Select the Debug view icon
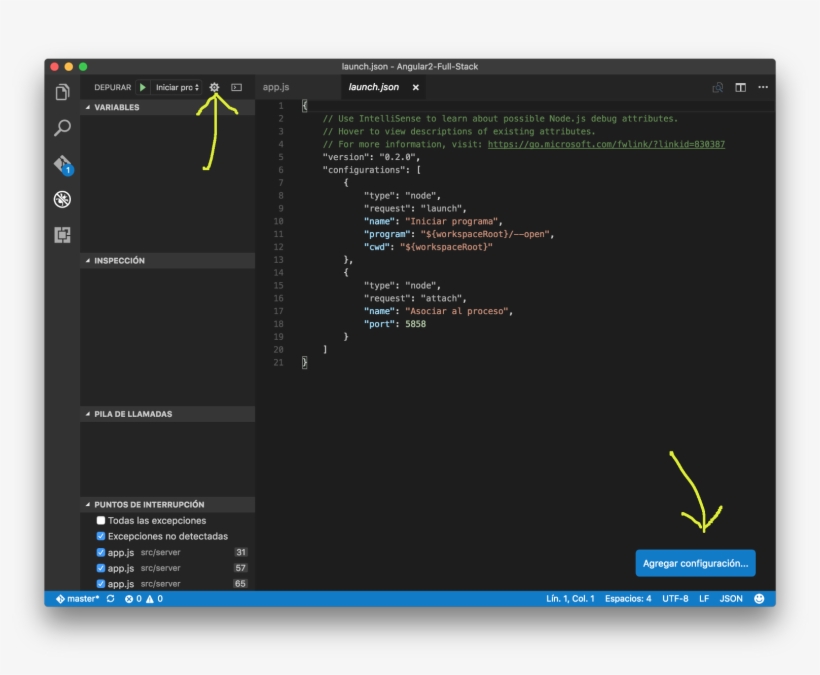The width and height of the screenshot is (820, 675). 62,199
